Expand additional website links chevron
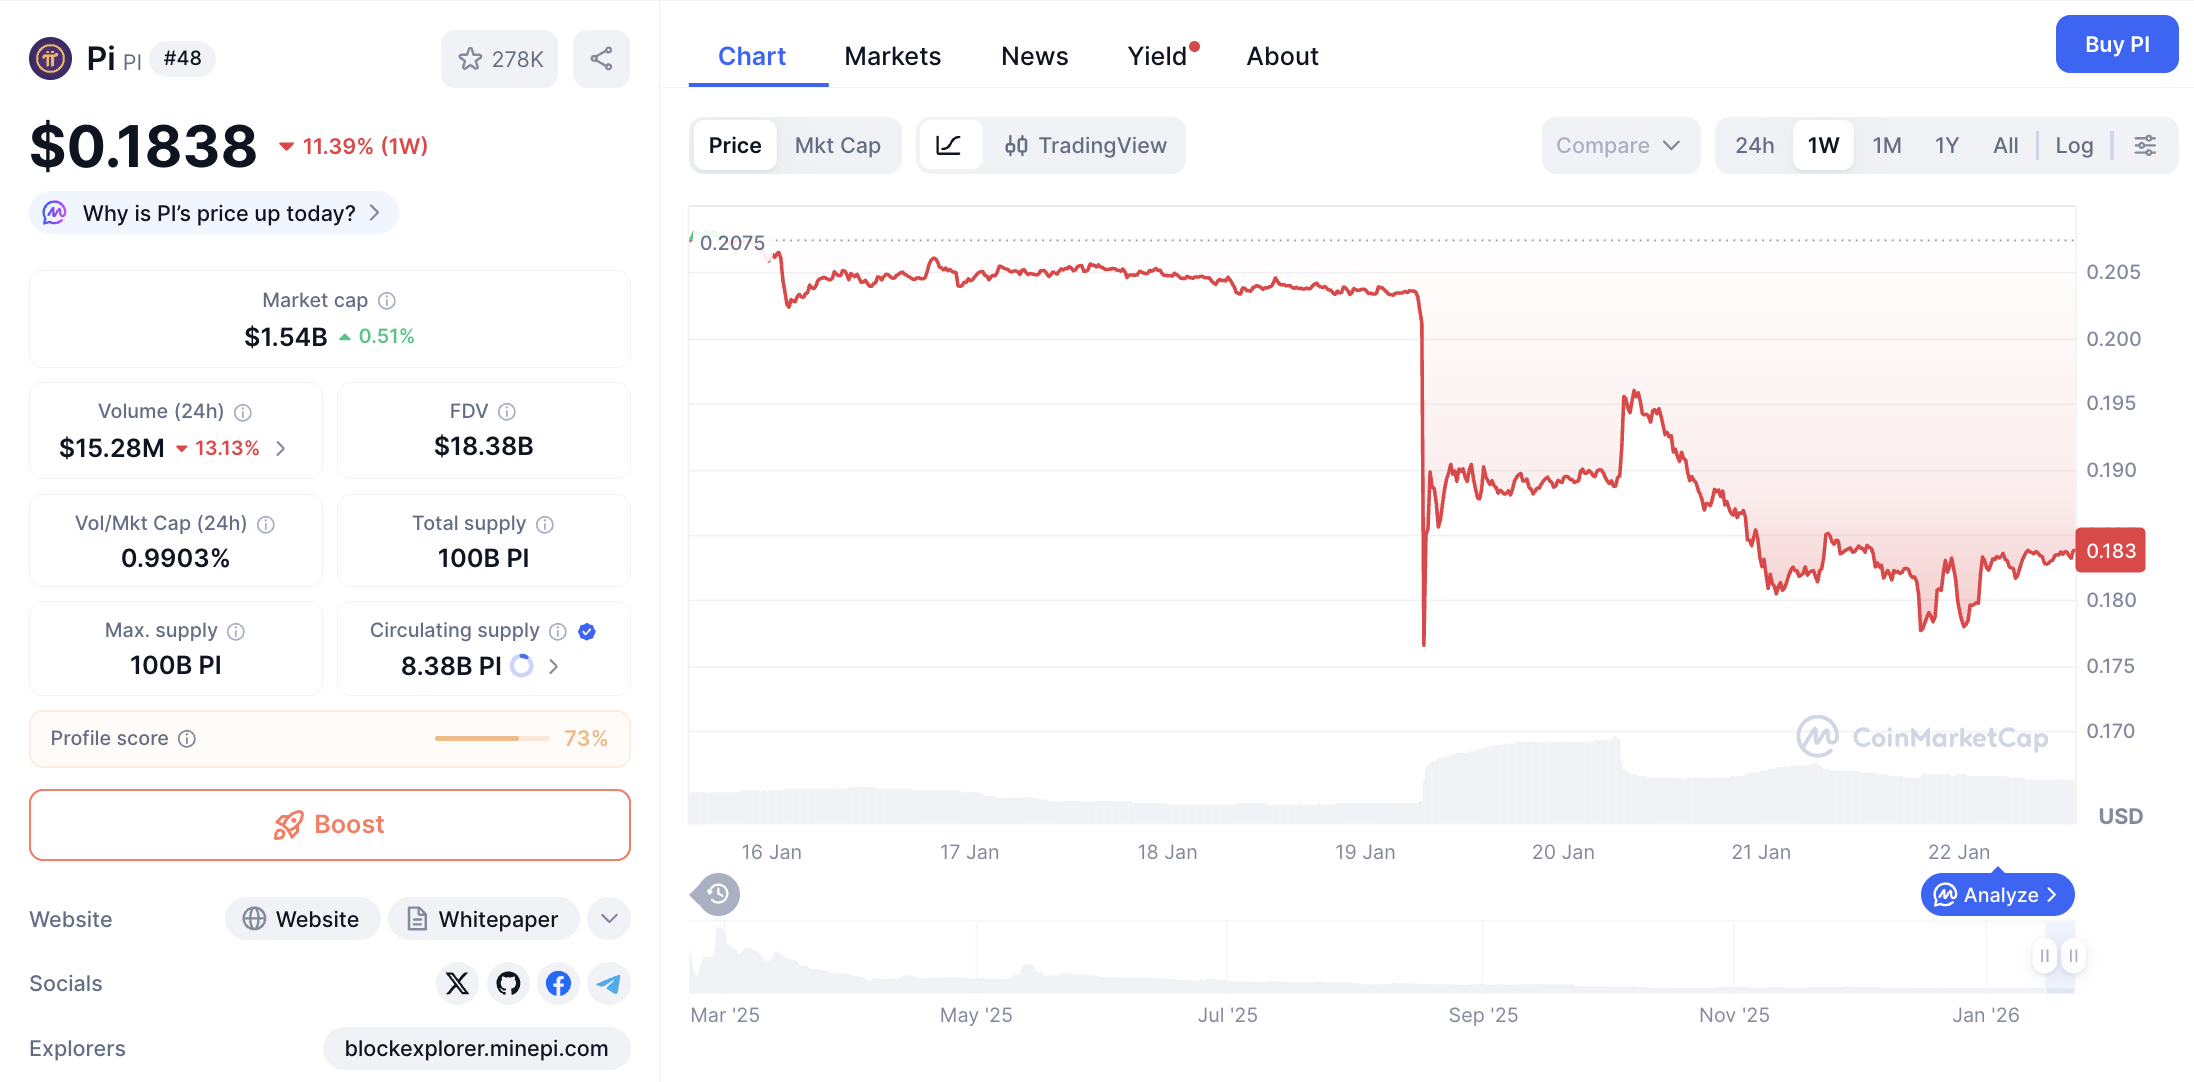 608,918
